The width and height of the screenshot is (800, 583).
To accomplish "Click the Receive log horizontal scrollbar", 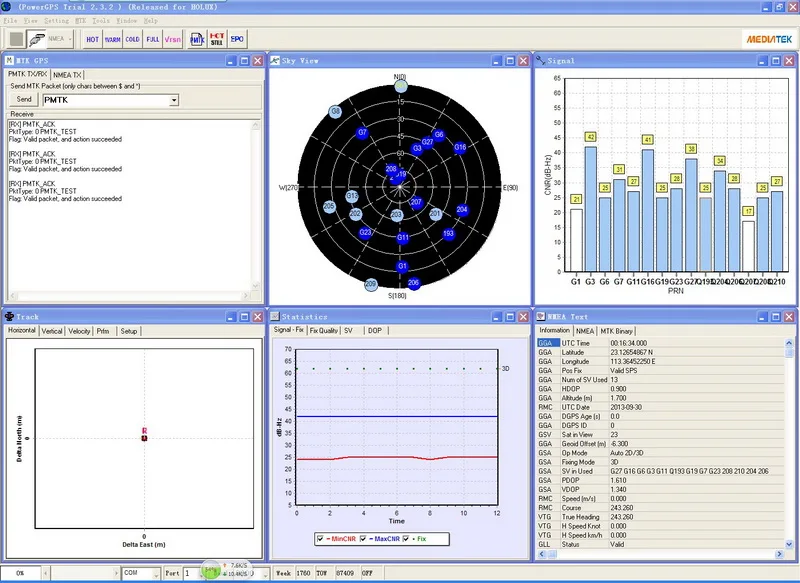I will tap(130, 295).
